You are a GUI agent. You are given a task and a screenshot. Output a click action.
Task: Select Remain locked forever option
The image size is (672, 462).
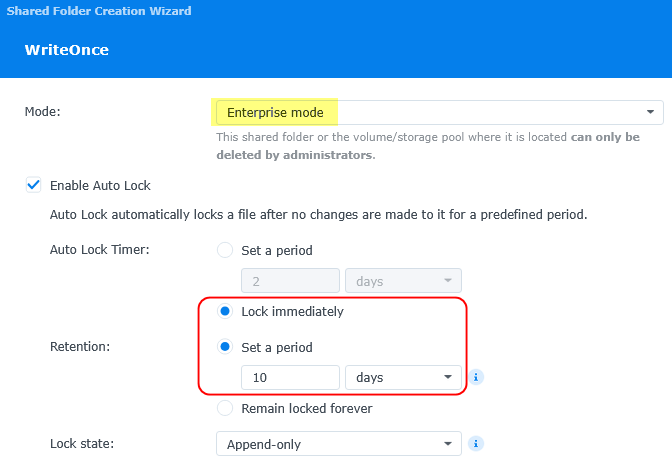225,408
